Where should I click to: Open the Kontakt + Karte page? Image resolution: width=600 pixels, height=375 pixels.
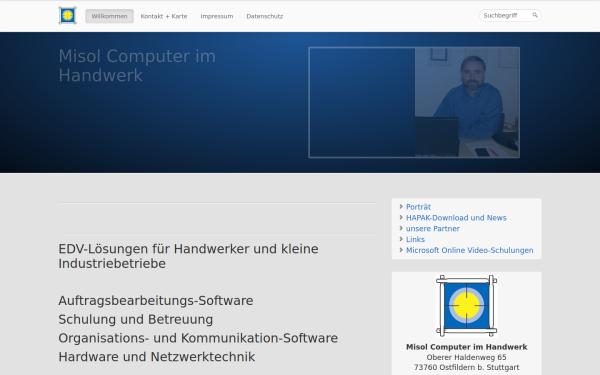click(x=164, y=16)
